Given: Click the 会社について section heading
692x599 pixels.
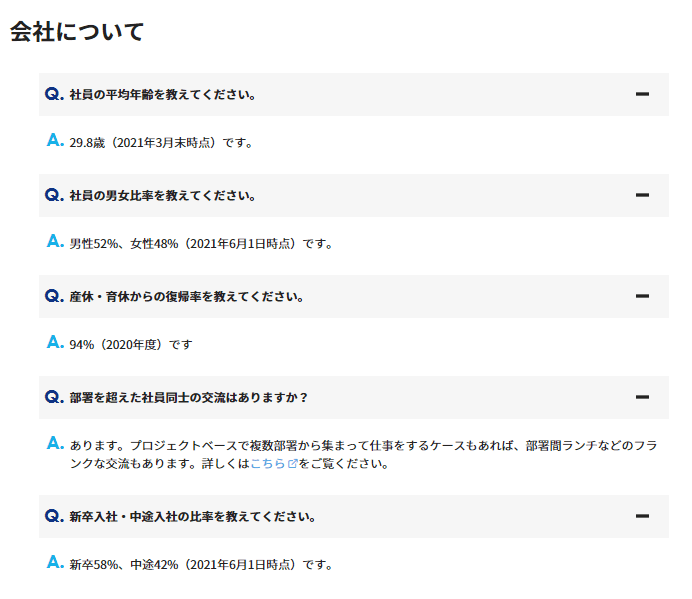Looking at the screenshot, I should 77,31.
